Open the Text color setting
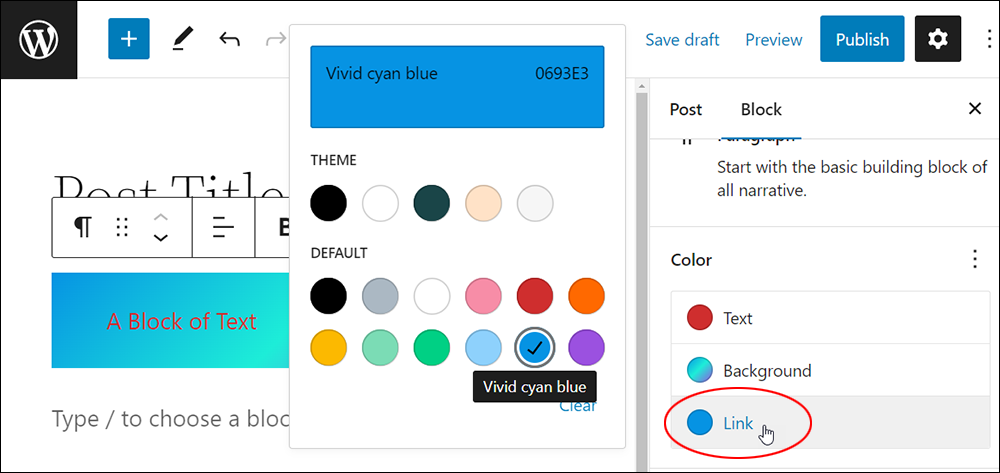 (830, 317)
